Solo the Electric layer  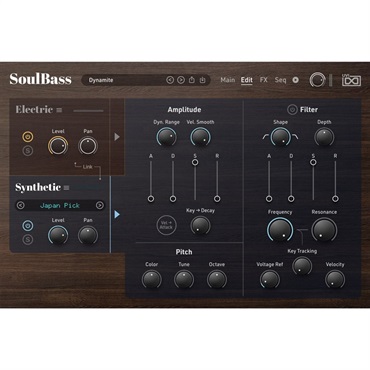pyautogui.click(x=28, y=151)
